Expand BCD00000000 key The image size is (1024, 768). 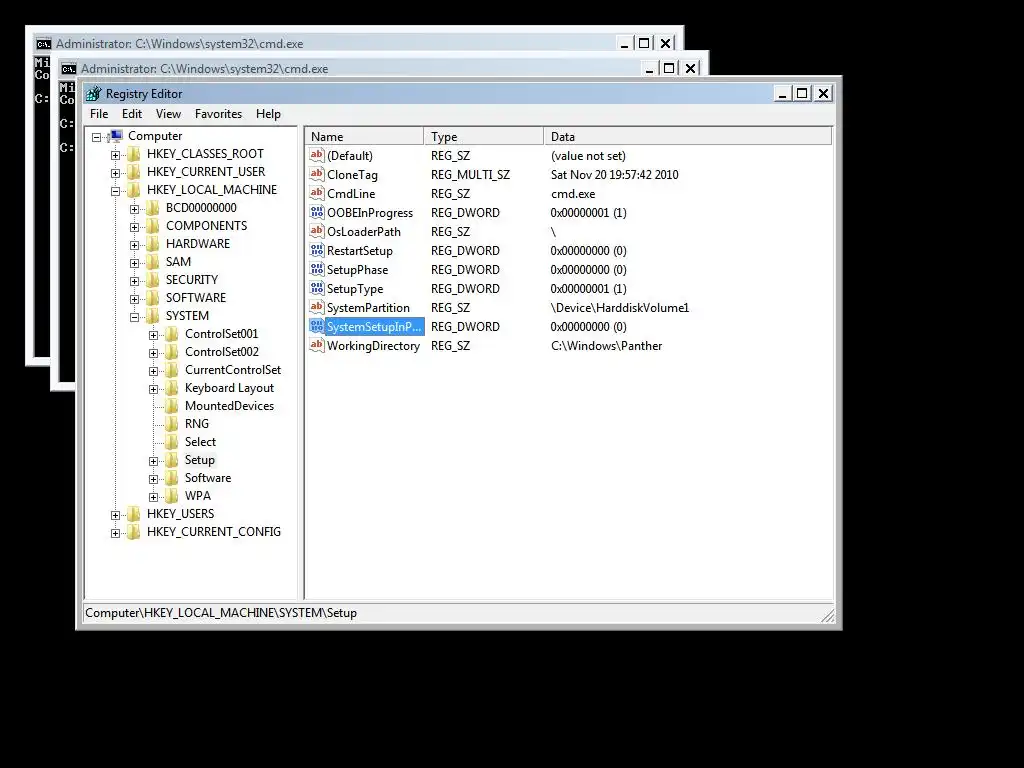tap(135, 209)
